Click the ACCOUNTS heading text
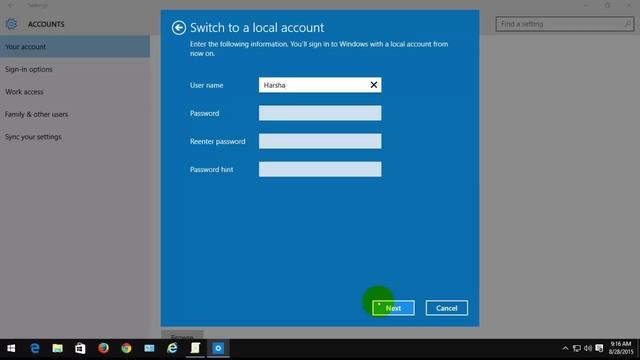The image size is (640, 360). click(46, 24)
